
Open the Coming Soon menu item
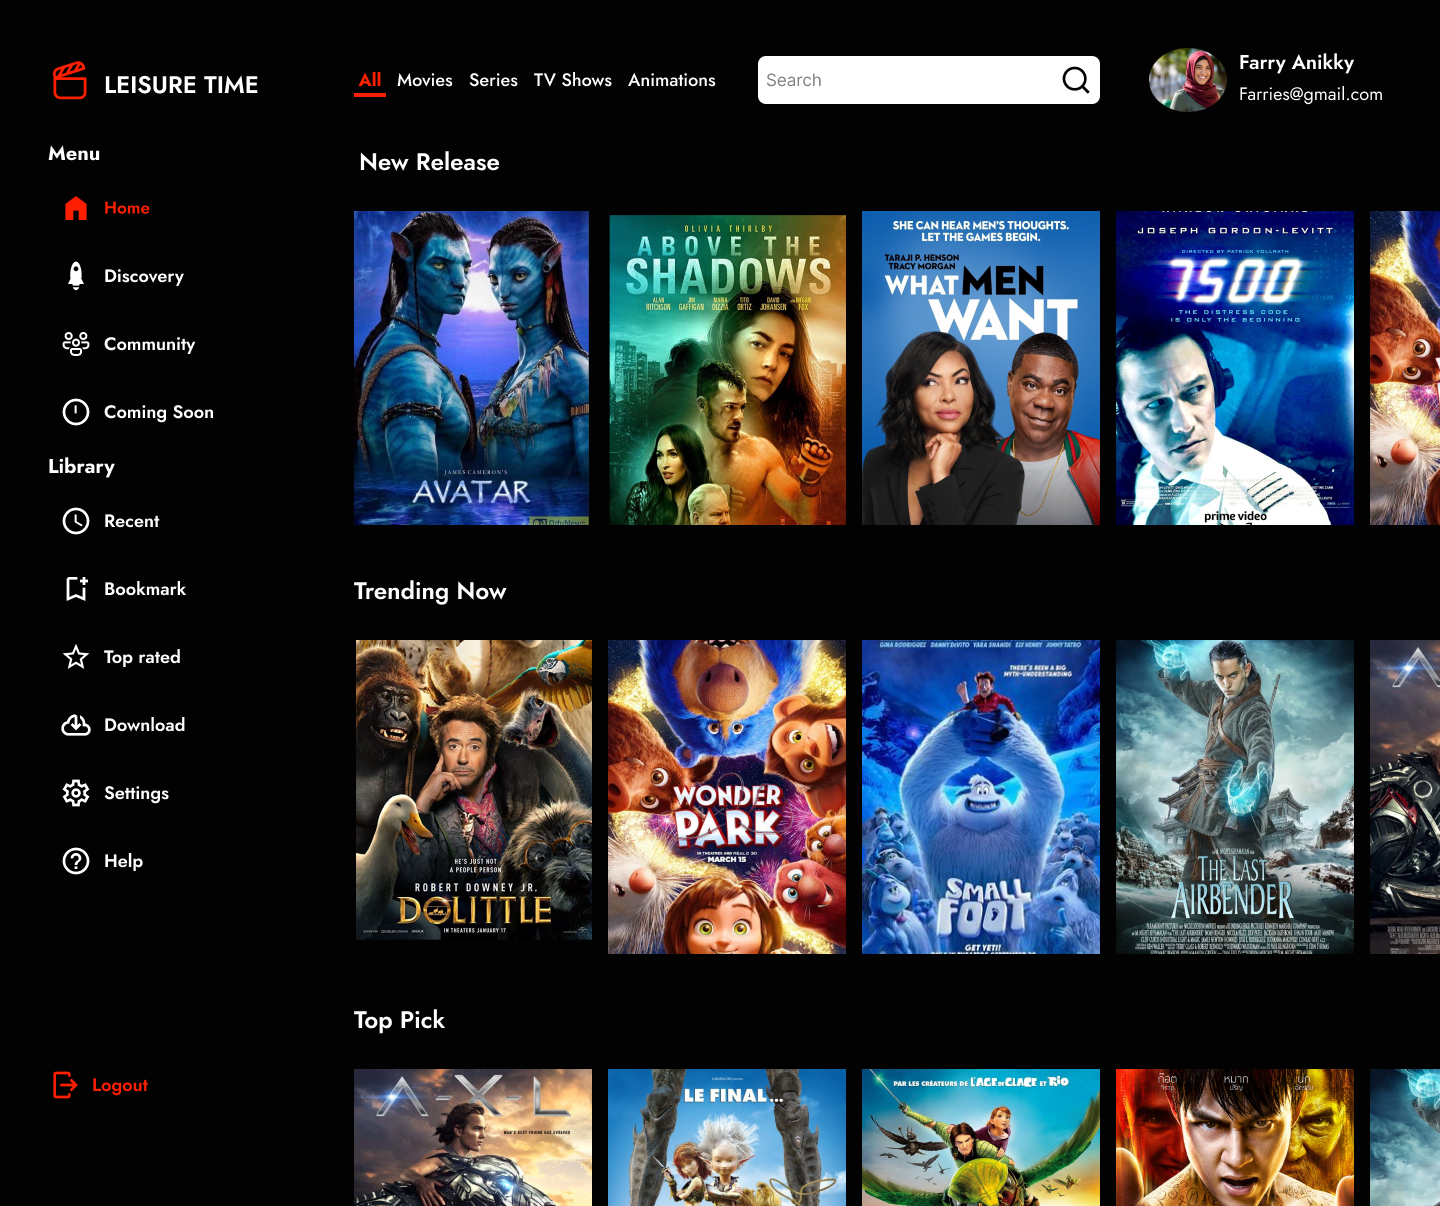click(x=159, y=412)
